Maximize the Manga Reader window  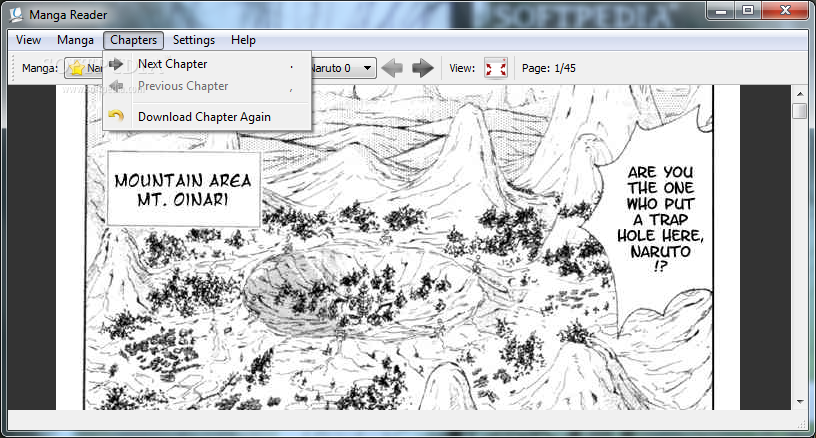coord(748,10)
